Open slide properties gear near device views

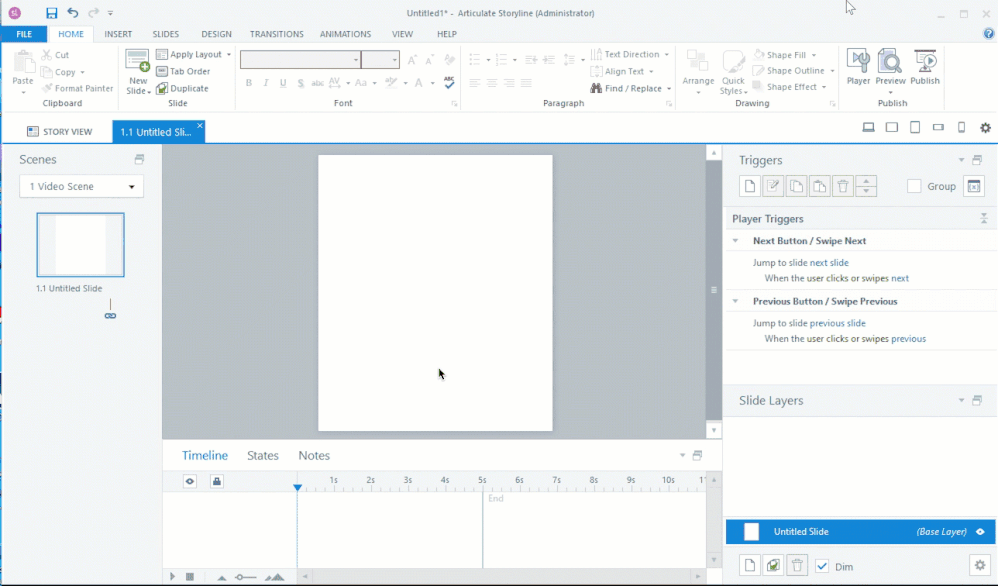(x=985, y=127)
